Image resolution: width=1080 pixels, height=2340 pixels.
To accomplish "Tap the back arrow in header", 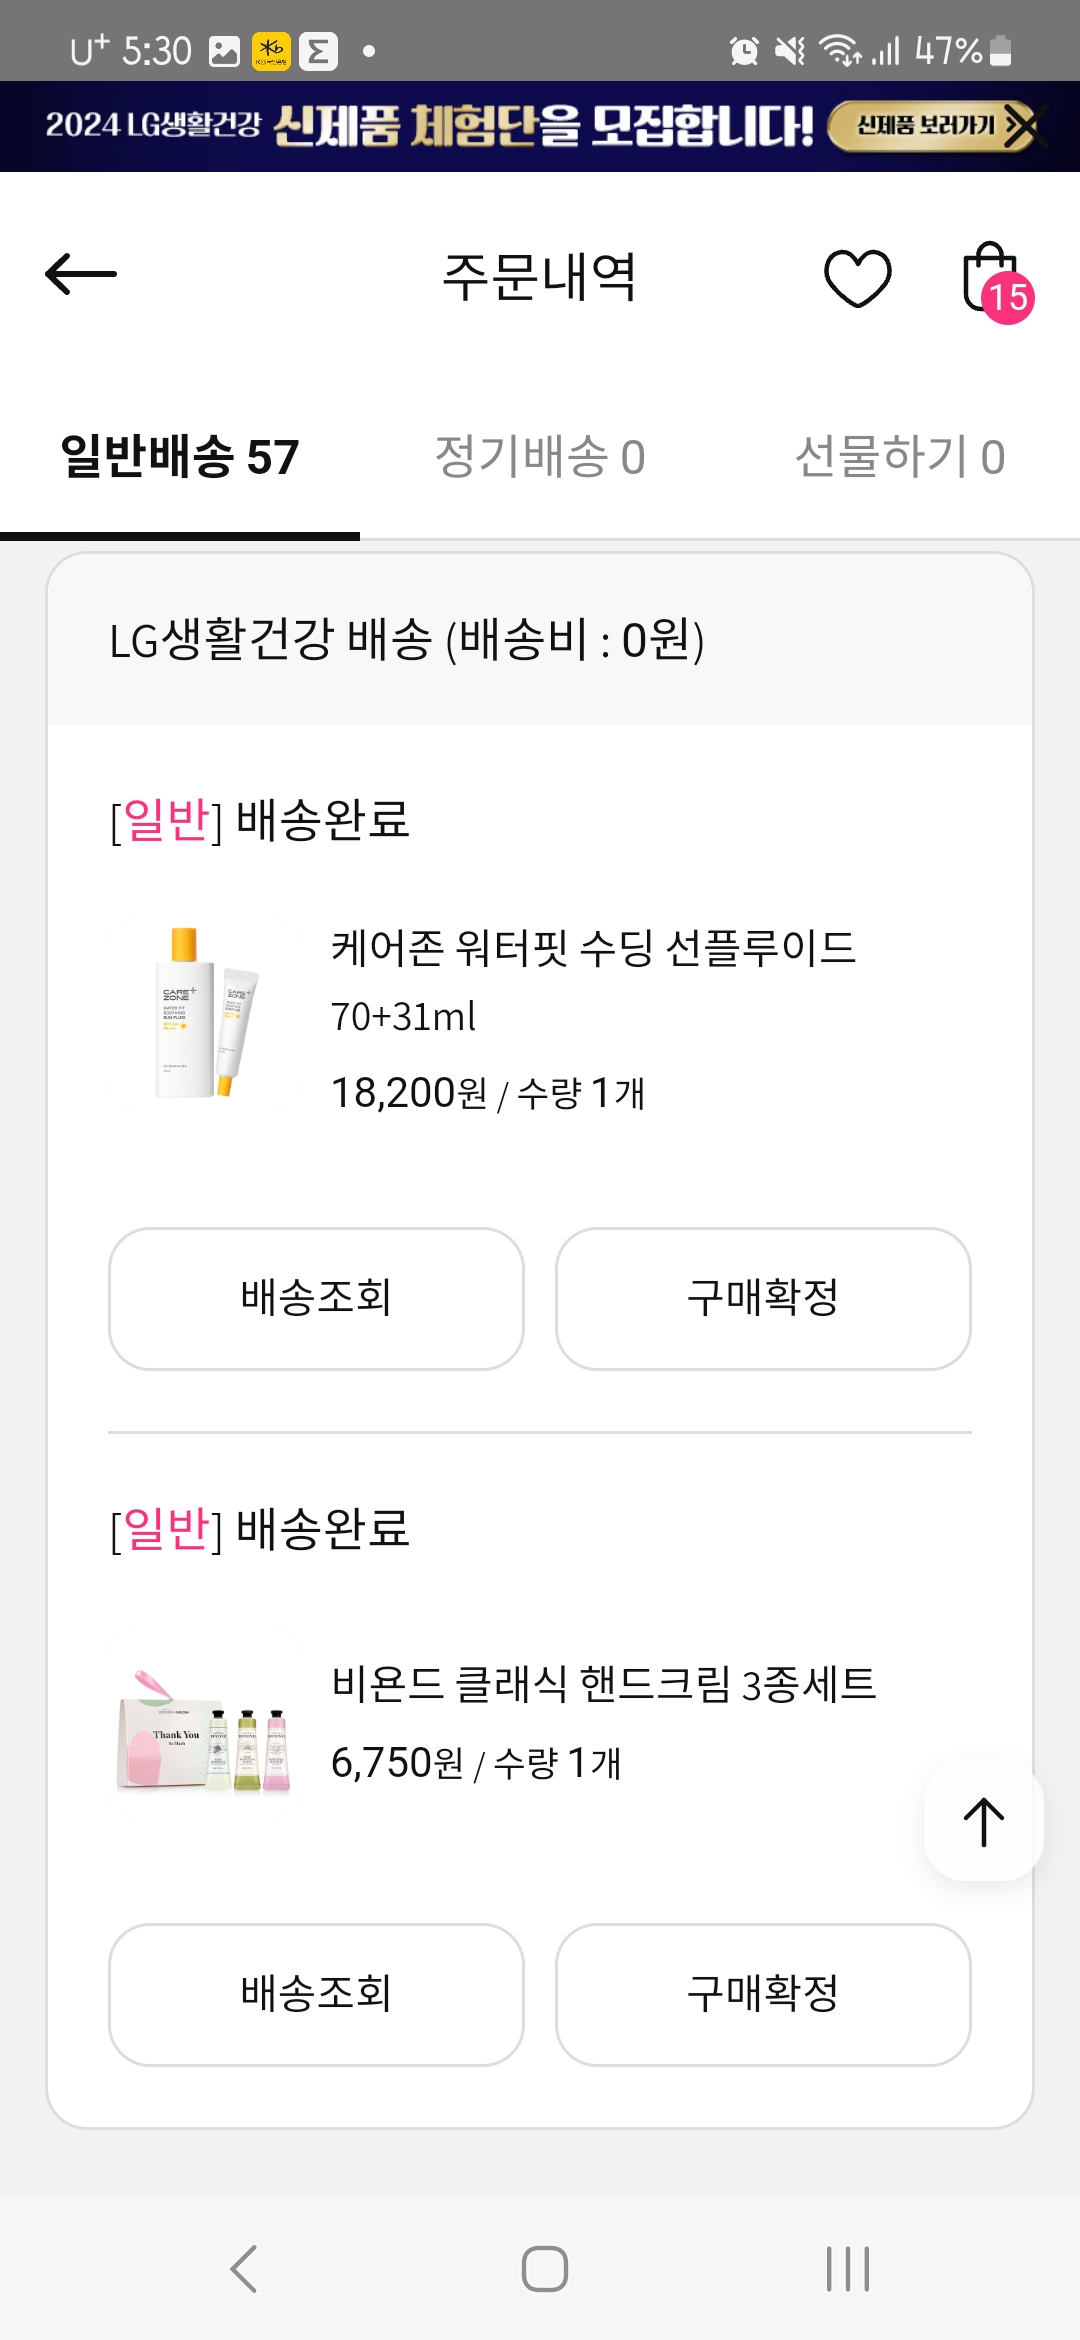I will tap(81, 275).
